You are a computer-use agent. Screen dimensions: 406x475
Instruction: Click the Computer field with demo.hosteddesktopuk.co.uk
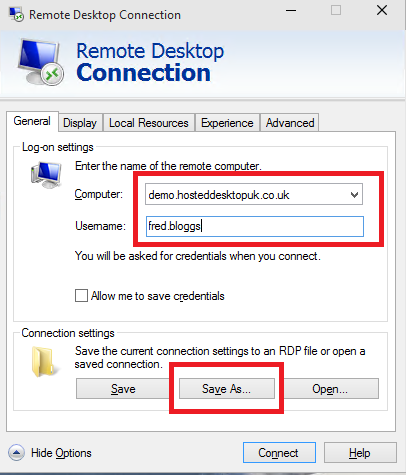click(x=254, y=194)
